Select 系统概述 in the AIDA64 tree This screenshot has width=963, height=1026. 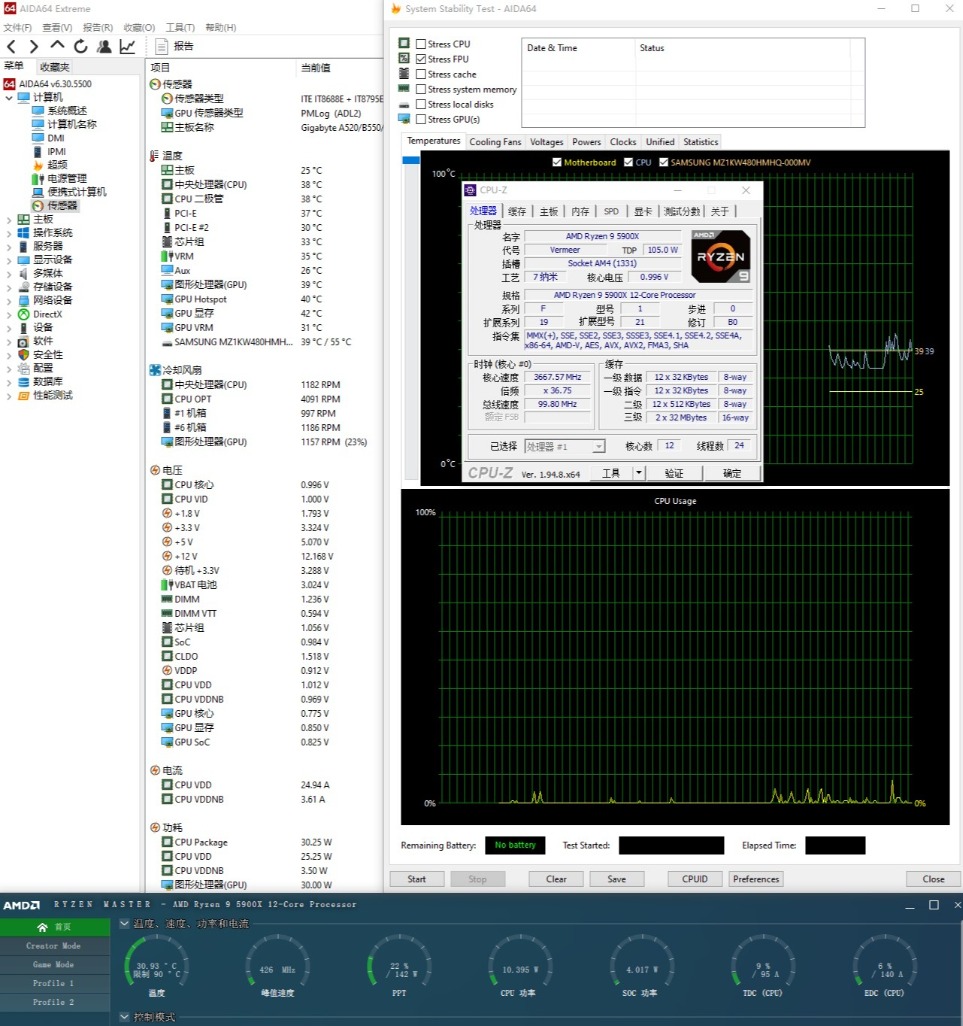click(67, 111)
